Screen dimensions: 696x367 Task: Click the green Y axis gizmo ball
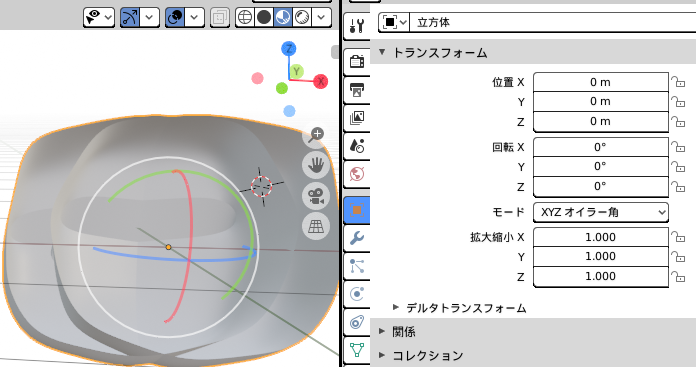(297, 71)
